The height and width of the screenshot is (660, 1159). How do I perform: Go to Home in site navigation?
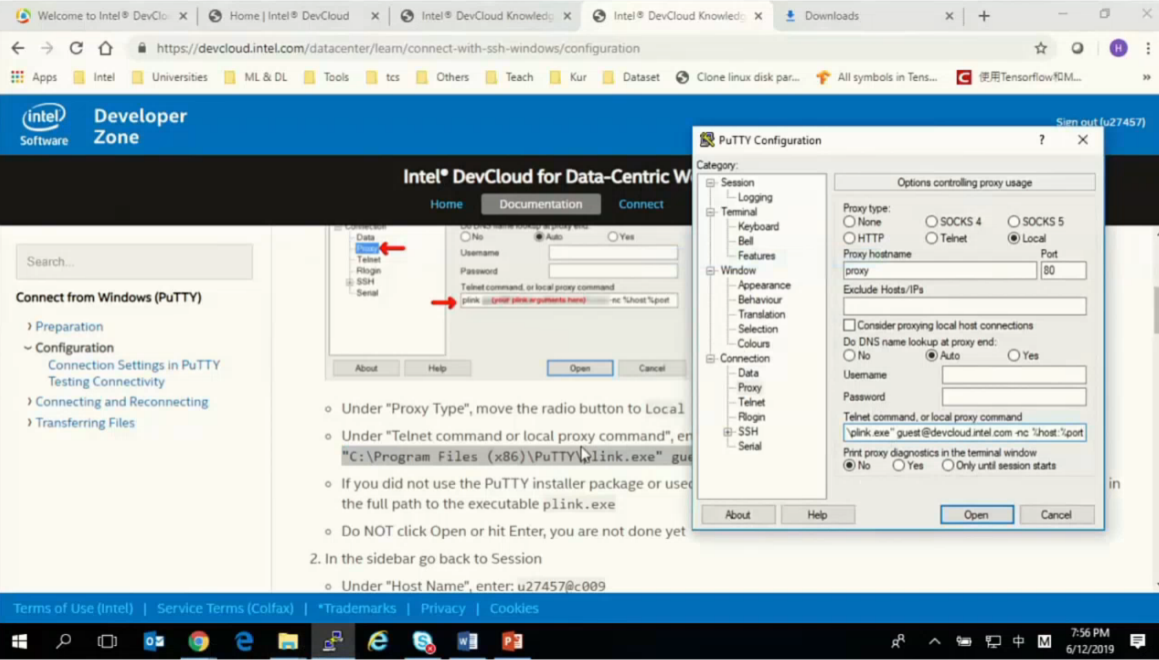coord(446,204)
